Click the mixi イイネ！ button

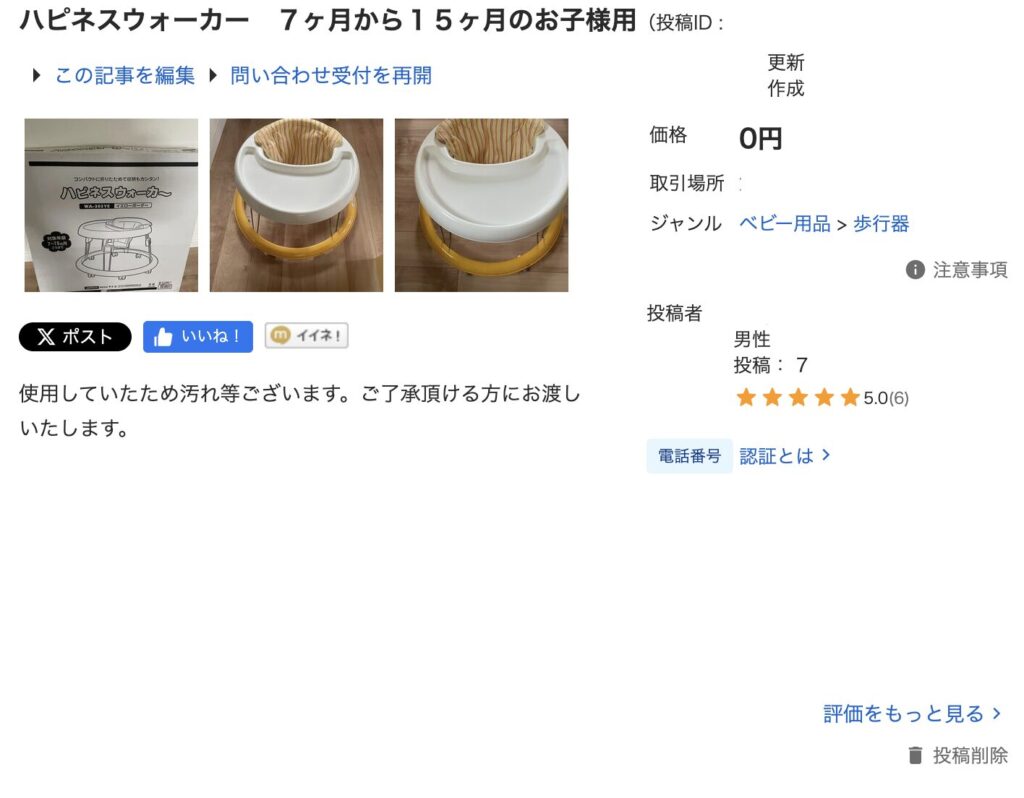(x=306, y=336)
